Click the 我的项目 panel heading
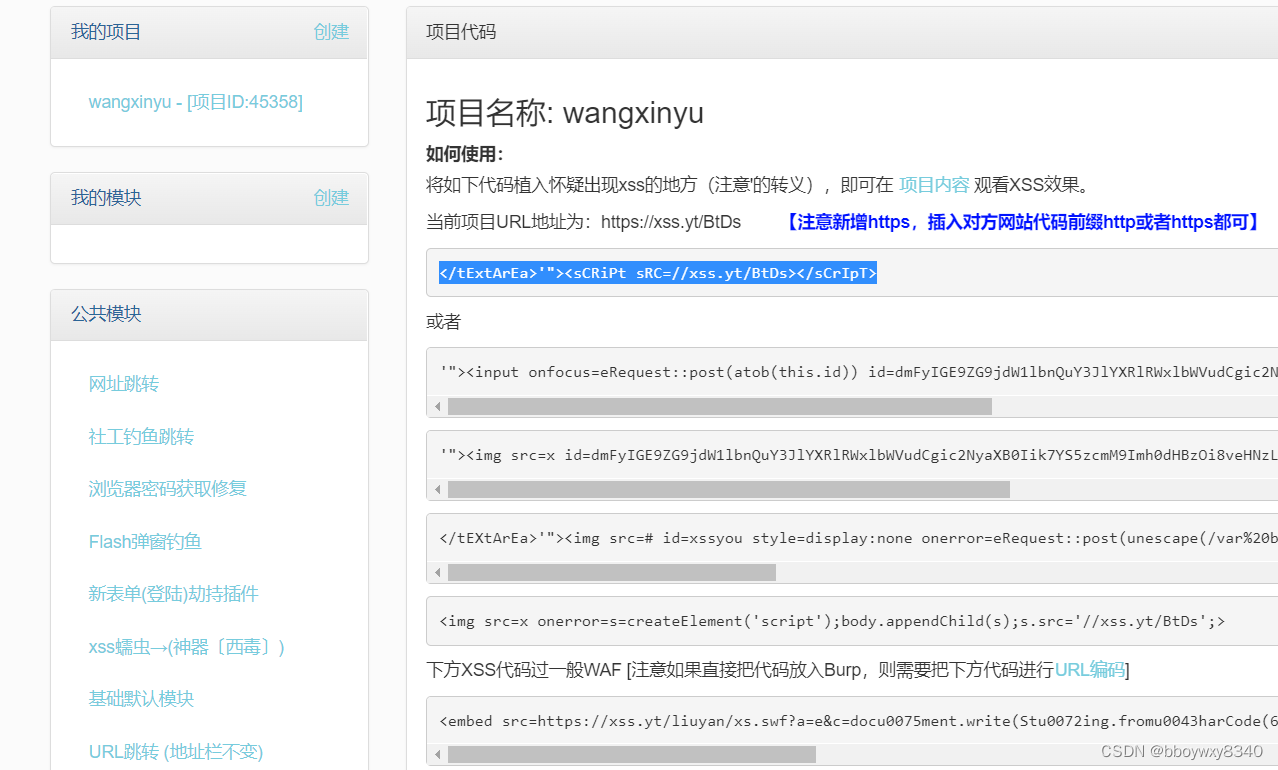 (106, 32)
